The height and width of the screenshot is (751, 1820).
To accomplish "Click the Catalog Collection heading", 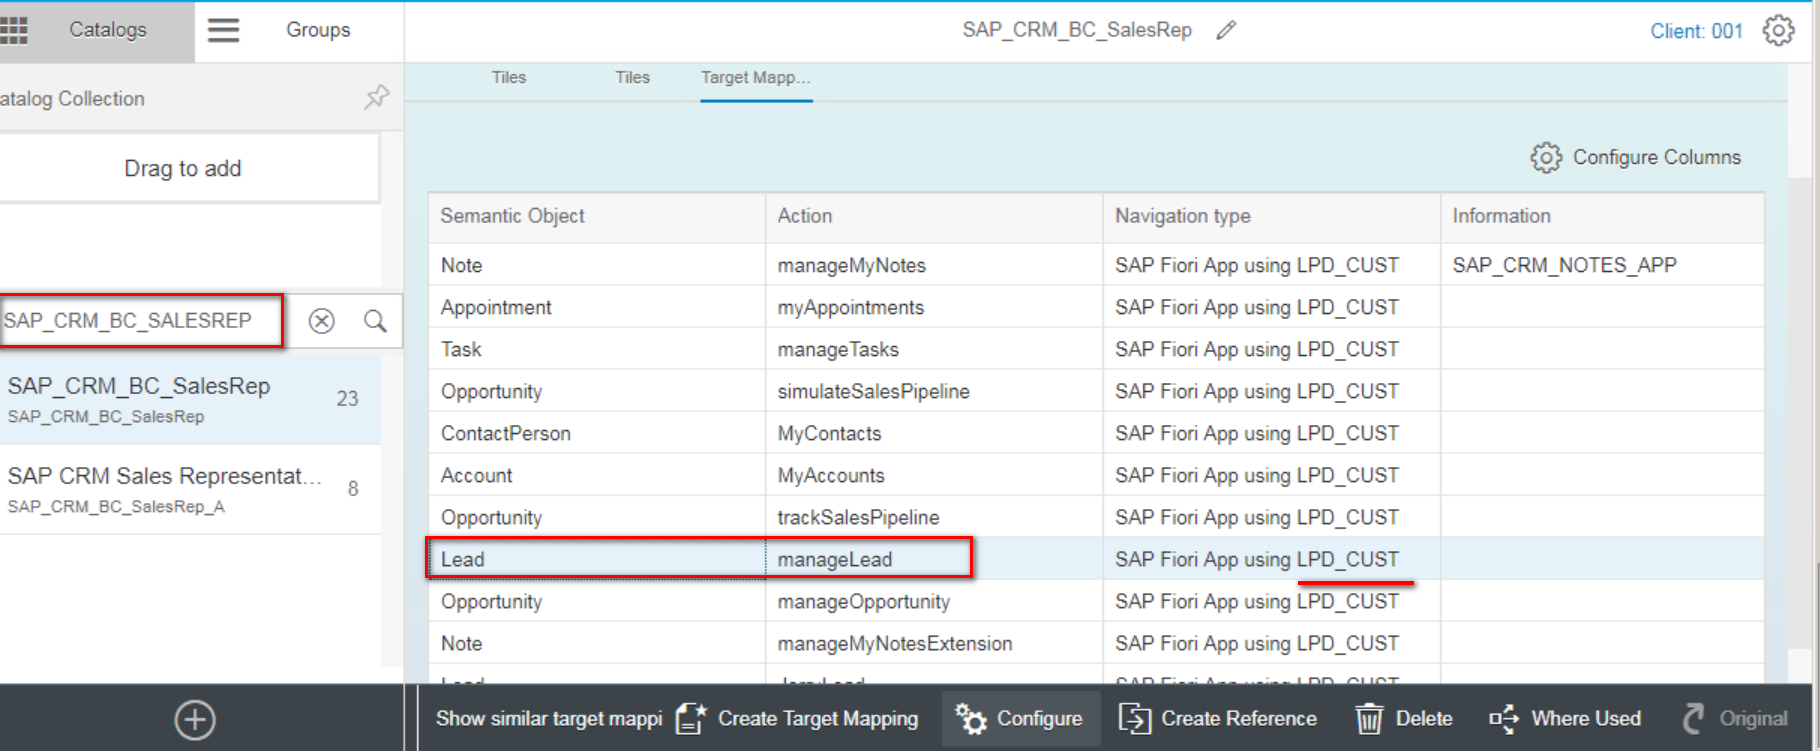I will 72,98.
